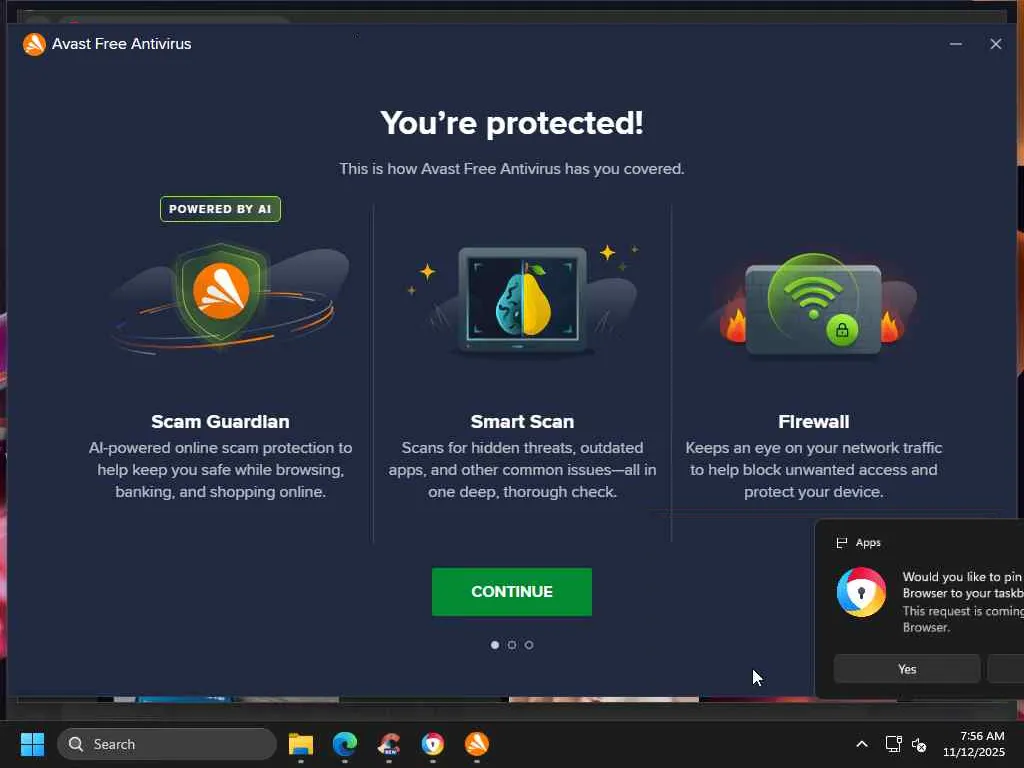Select the second page indicator dot
This screenshot has height=768, width=1024.
click(512, 645)
